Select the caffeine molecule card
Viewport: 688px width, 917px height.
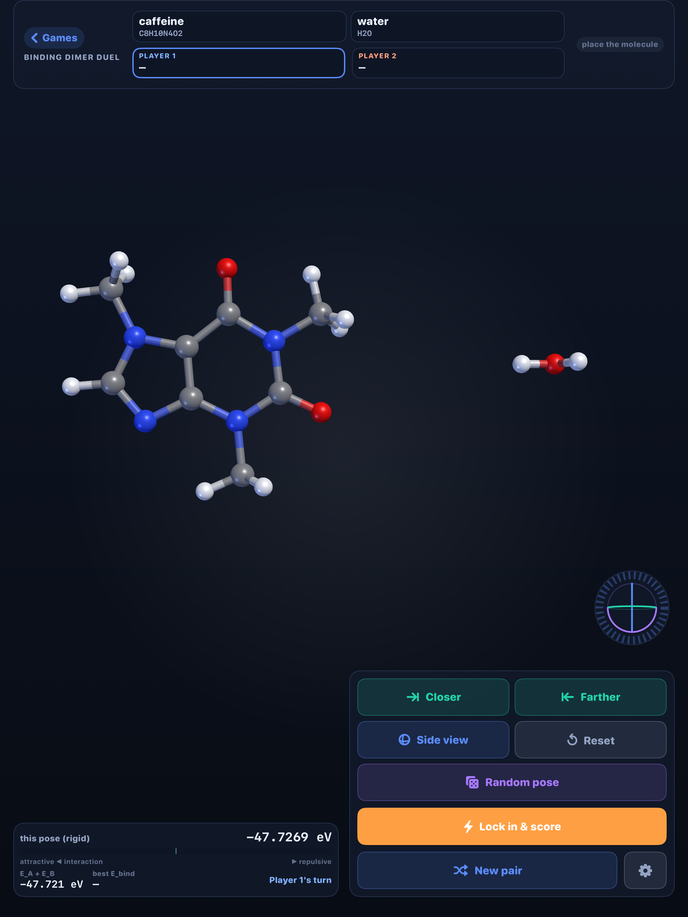239,26
